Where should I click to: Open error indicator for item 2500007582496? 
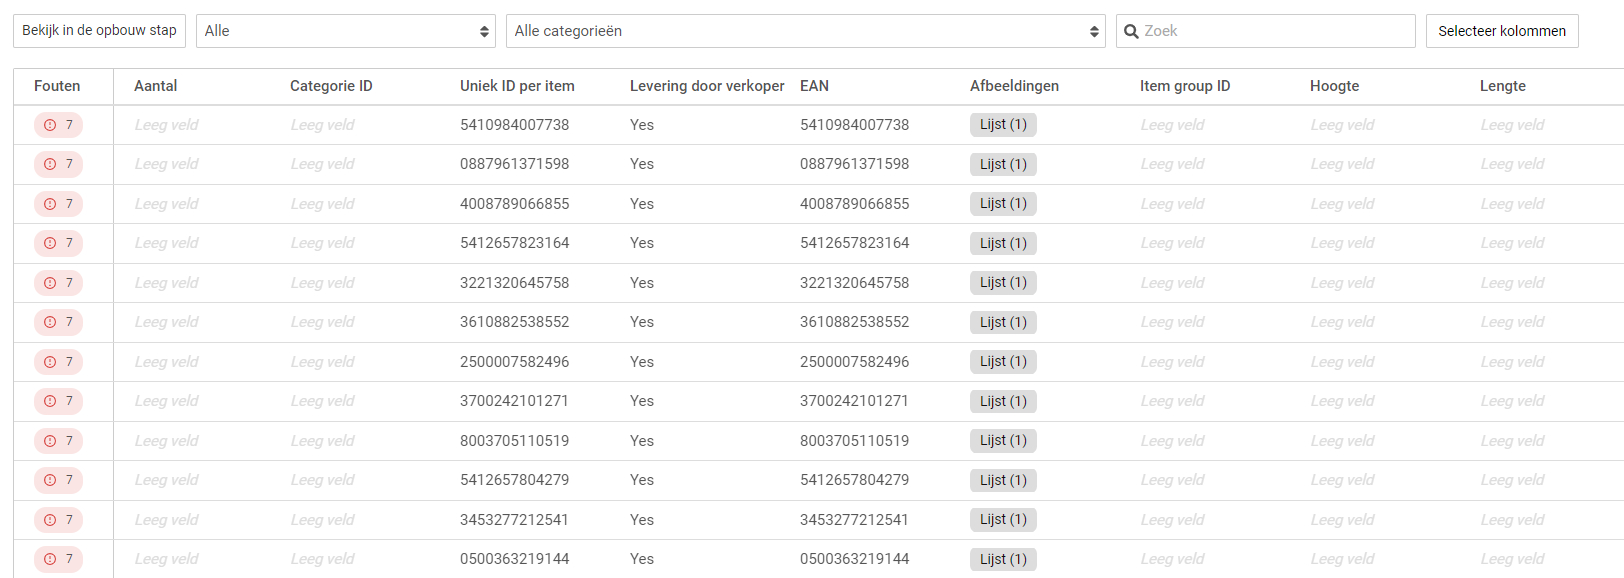tap(58, 362)
